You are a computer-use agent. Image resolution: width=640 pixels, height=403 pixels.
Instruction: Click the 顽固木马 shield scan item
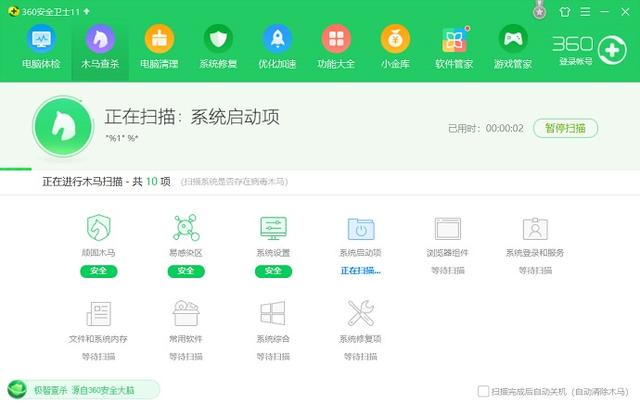click(x=98, y=228)
